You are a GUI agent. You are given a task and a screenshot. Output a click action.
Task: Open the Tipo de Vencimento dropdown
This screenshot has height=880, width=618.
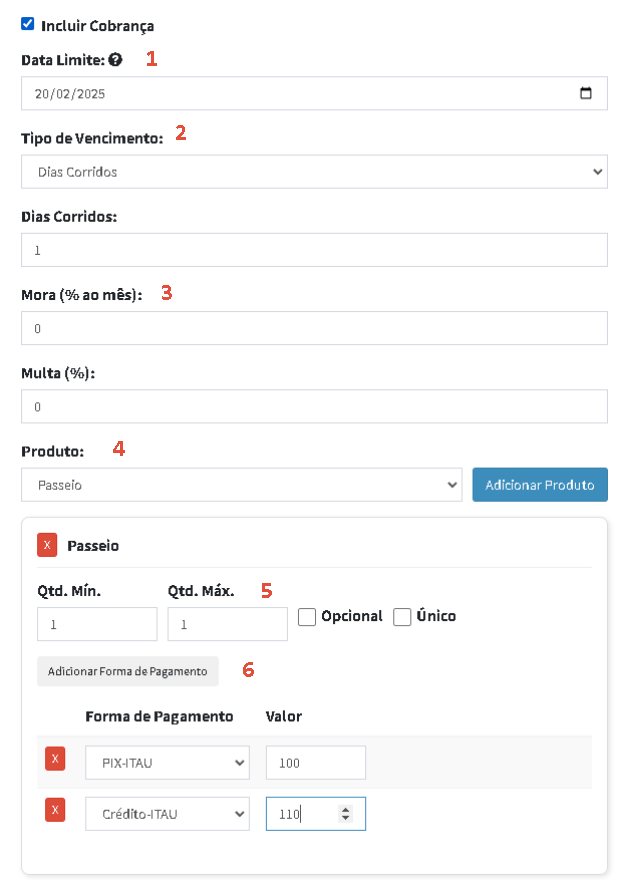[314, 172]
